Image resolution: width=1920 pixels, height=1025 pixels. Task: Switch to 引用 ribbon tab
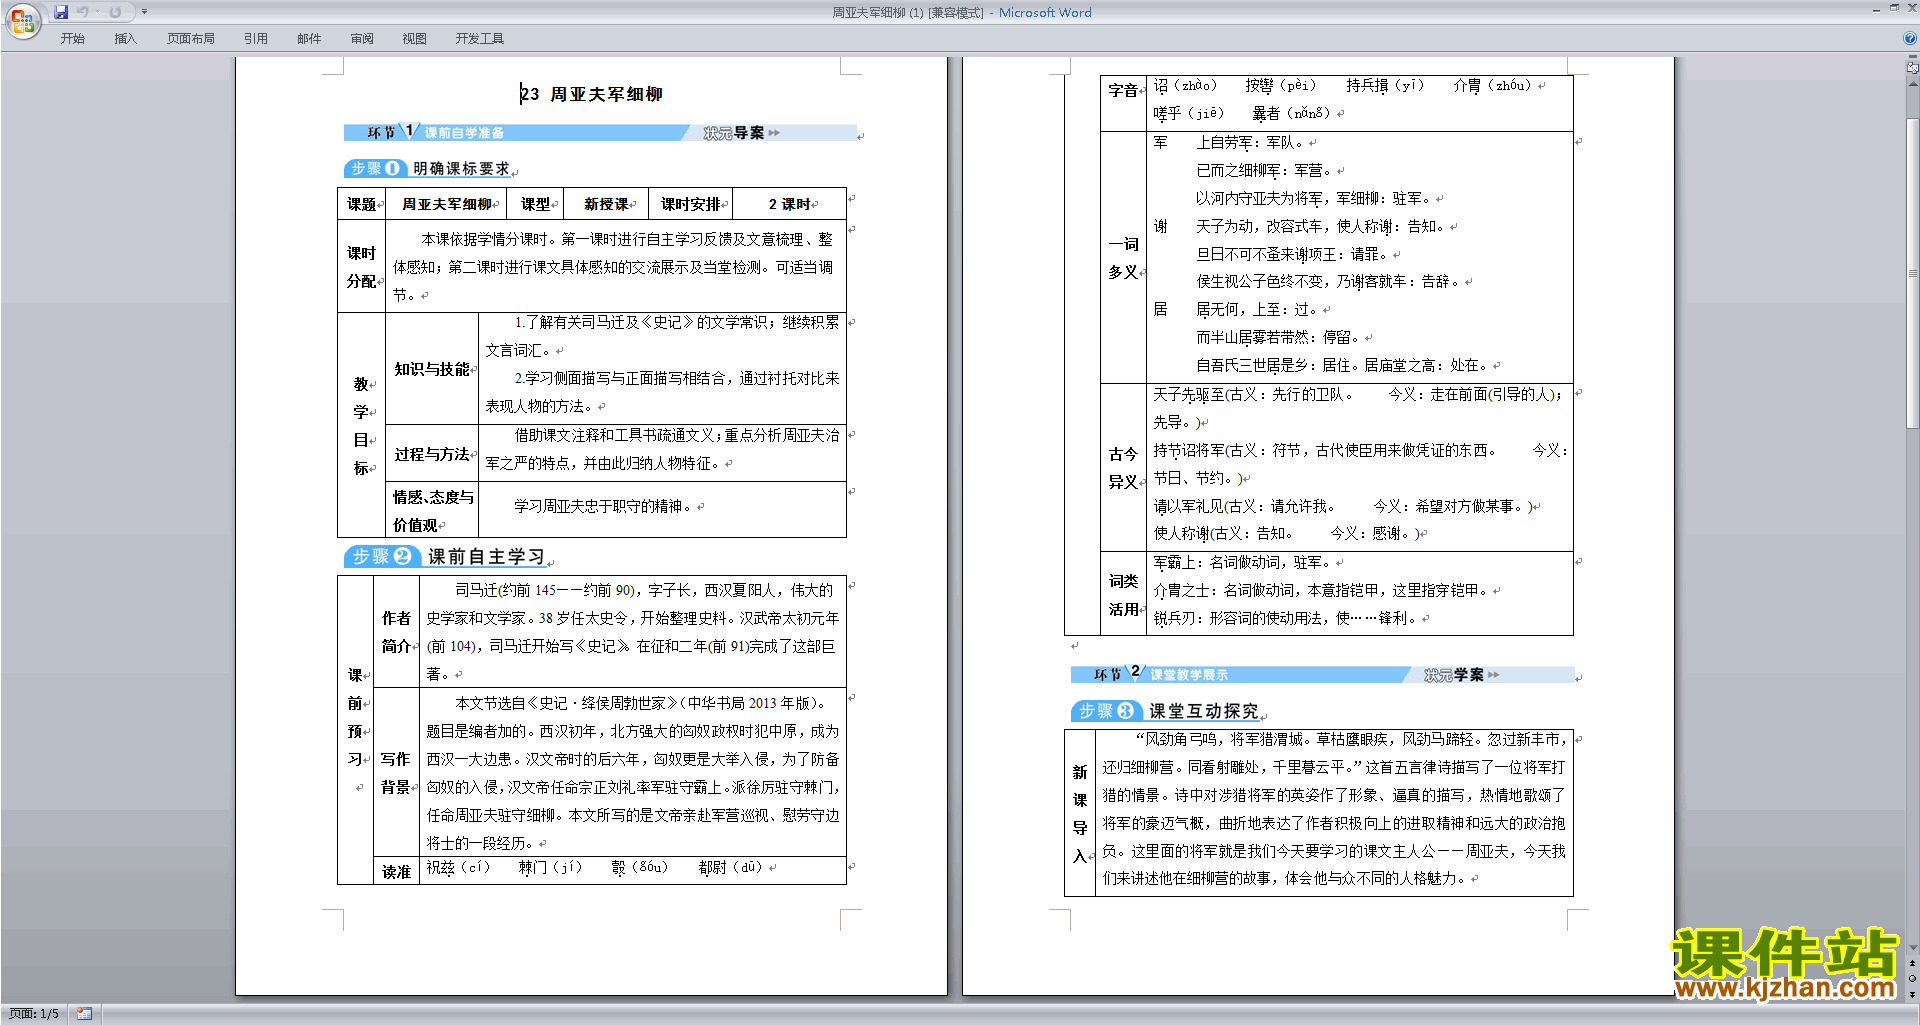click(256, 39)
